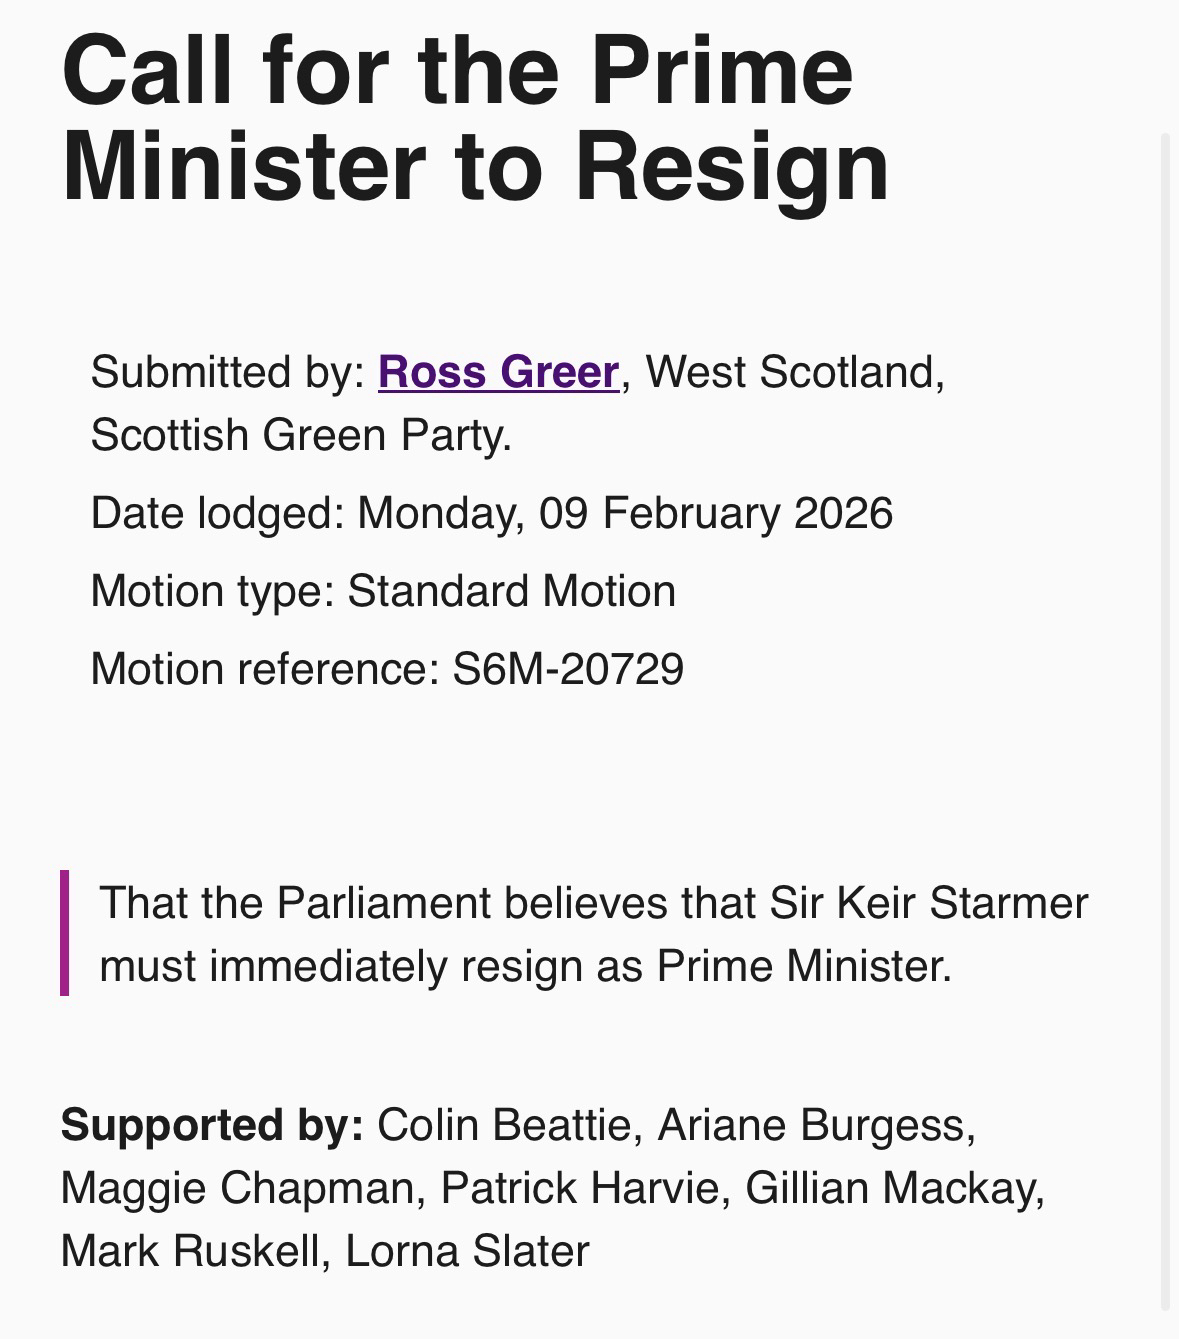The height and width of the screenshot is (1339, 1179).
Task: Select supporter name Maggie Chapman
Action: [237, 1188]
